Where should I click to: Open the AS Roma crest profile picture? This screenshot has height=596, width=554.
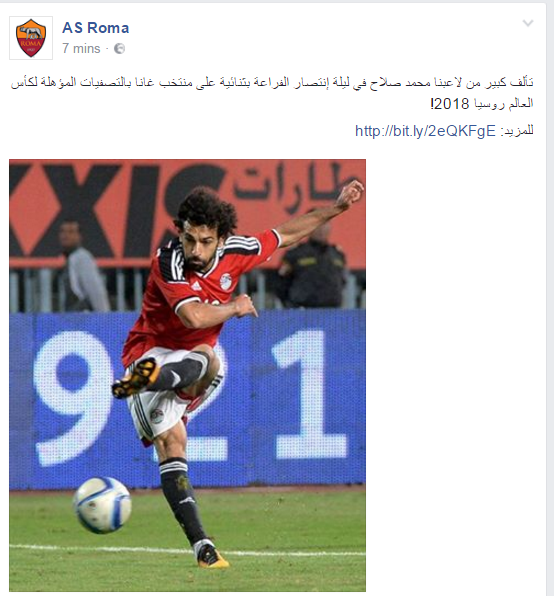tap(31, 38)
